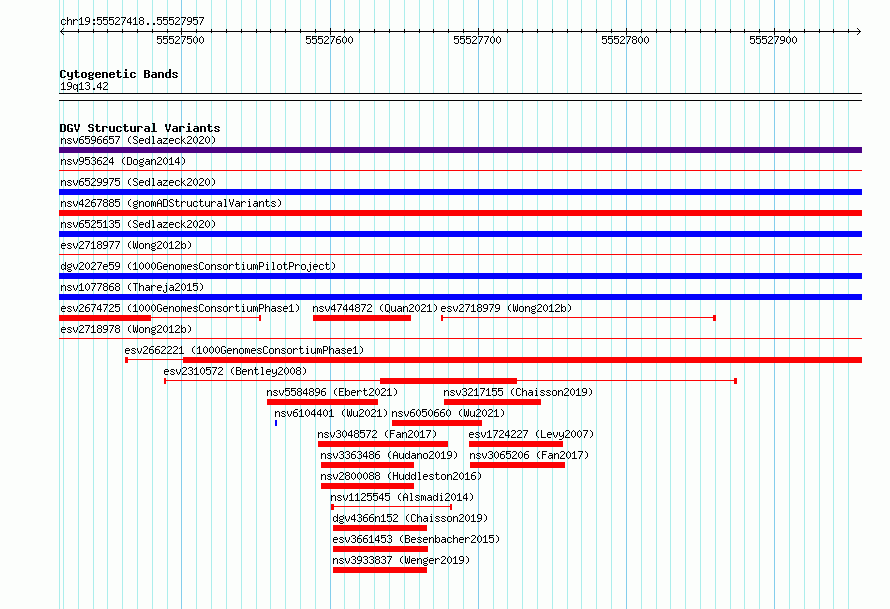Click the 55527500 ruler position
The width and height of the screenshot is (890, 609).
click(180, 40)
